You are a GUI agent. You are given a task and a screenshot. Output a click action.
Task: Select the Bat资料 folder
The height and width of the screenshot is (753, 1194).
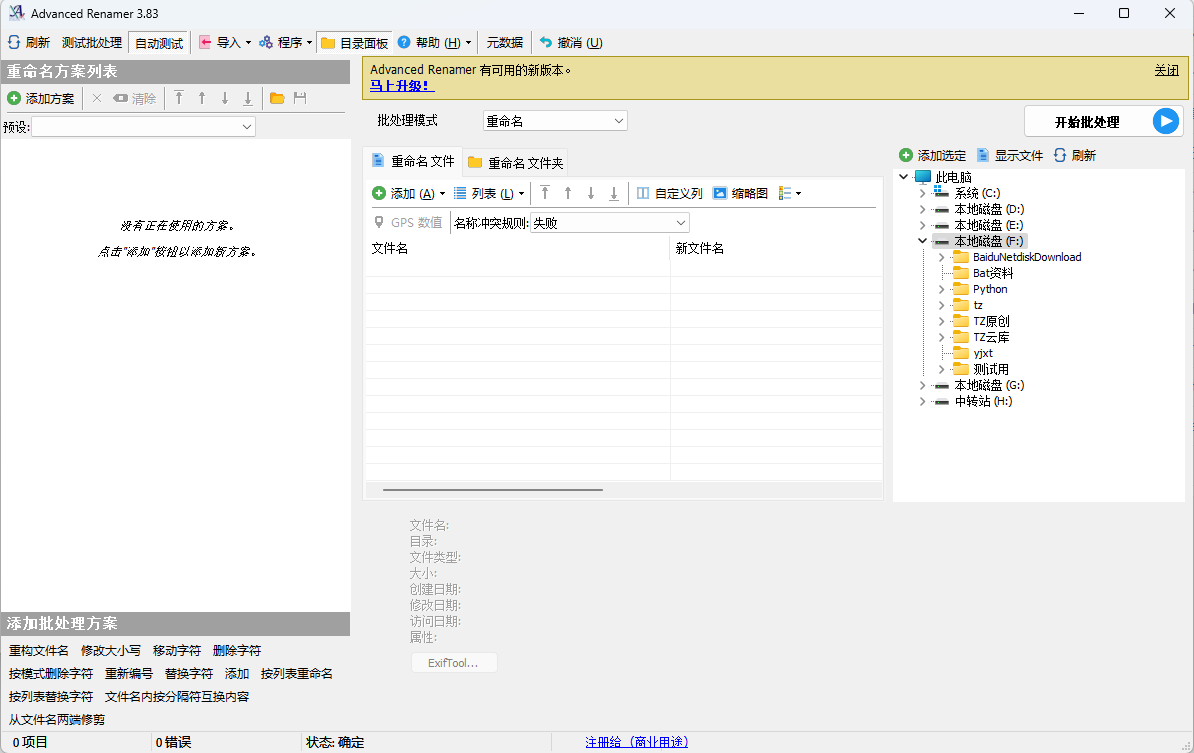point(993,273)
